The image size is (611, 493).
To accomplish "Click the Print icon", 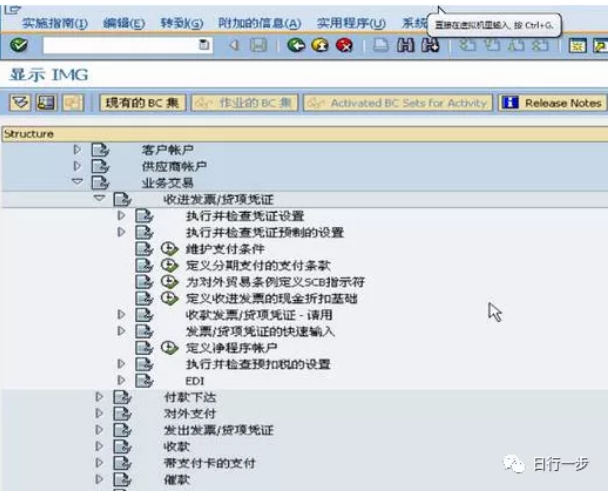I will [380, 46].
